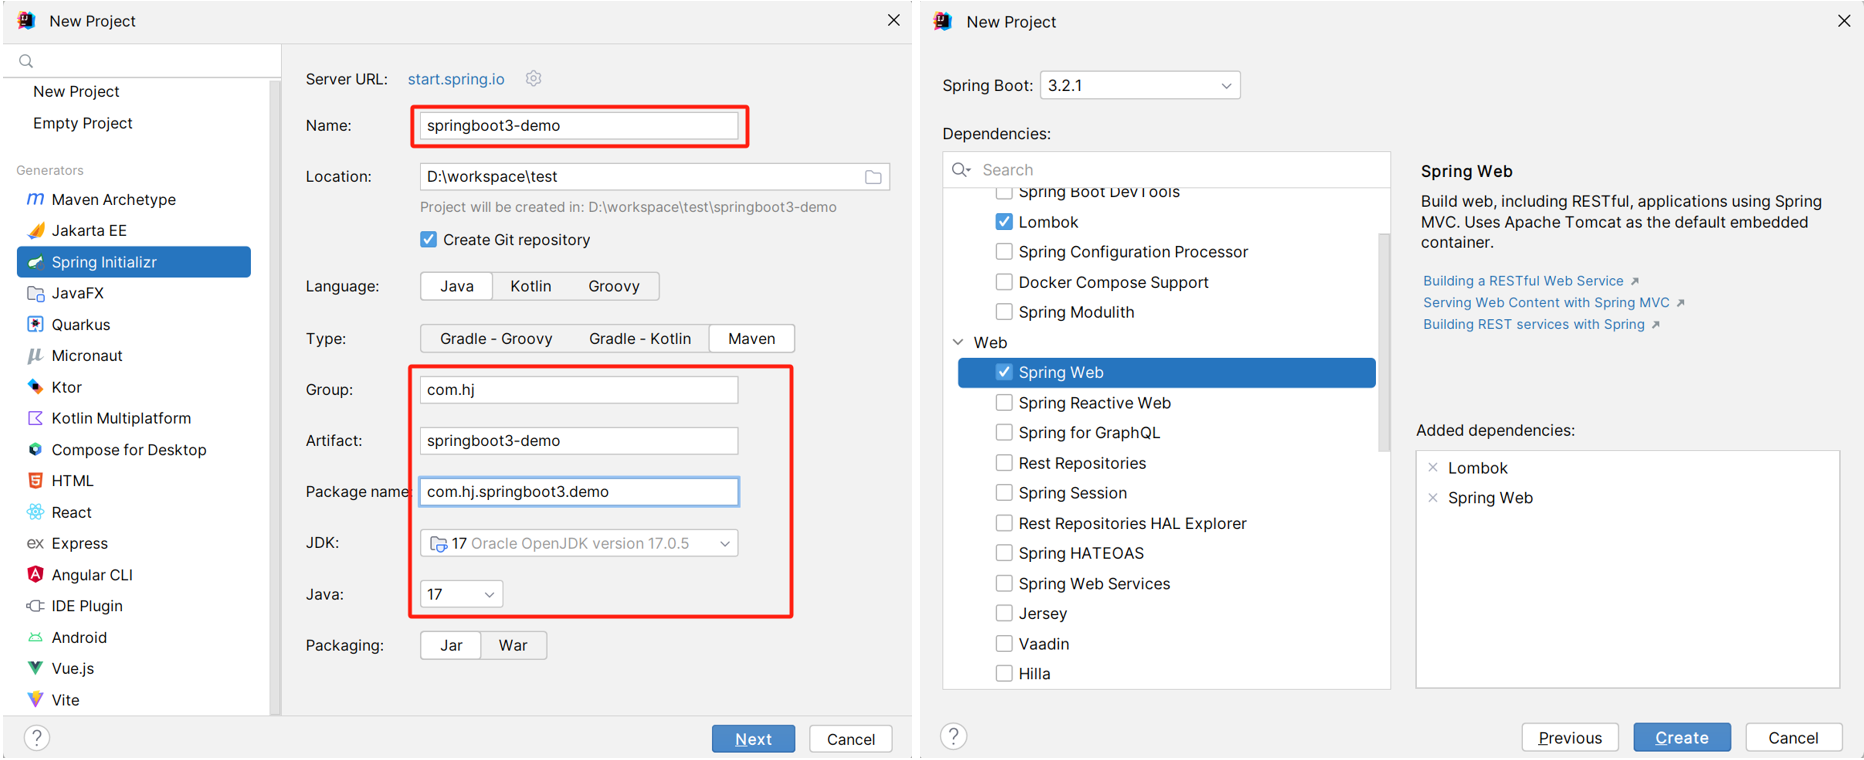Click the Kotlin Multiplatform icon
Viewport: 1864px width, 760px height.
[35, 418]
